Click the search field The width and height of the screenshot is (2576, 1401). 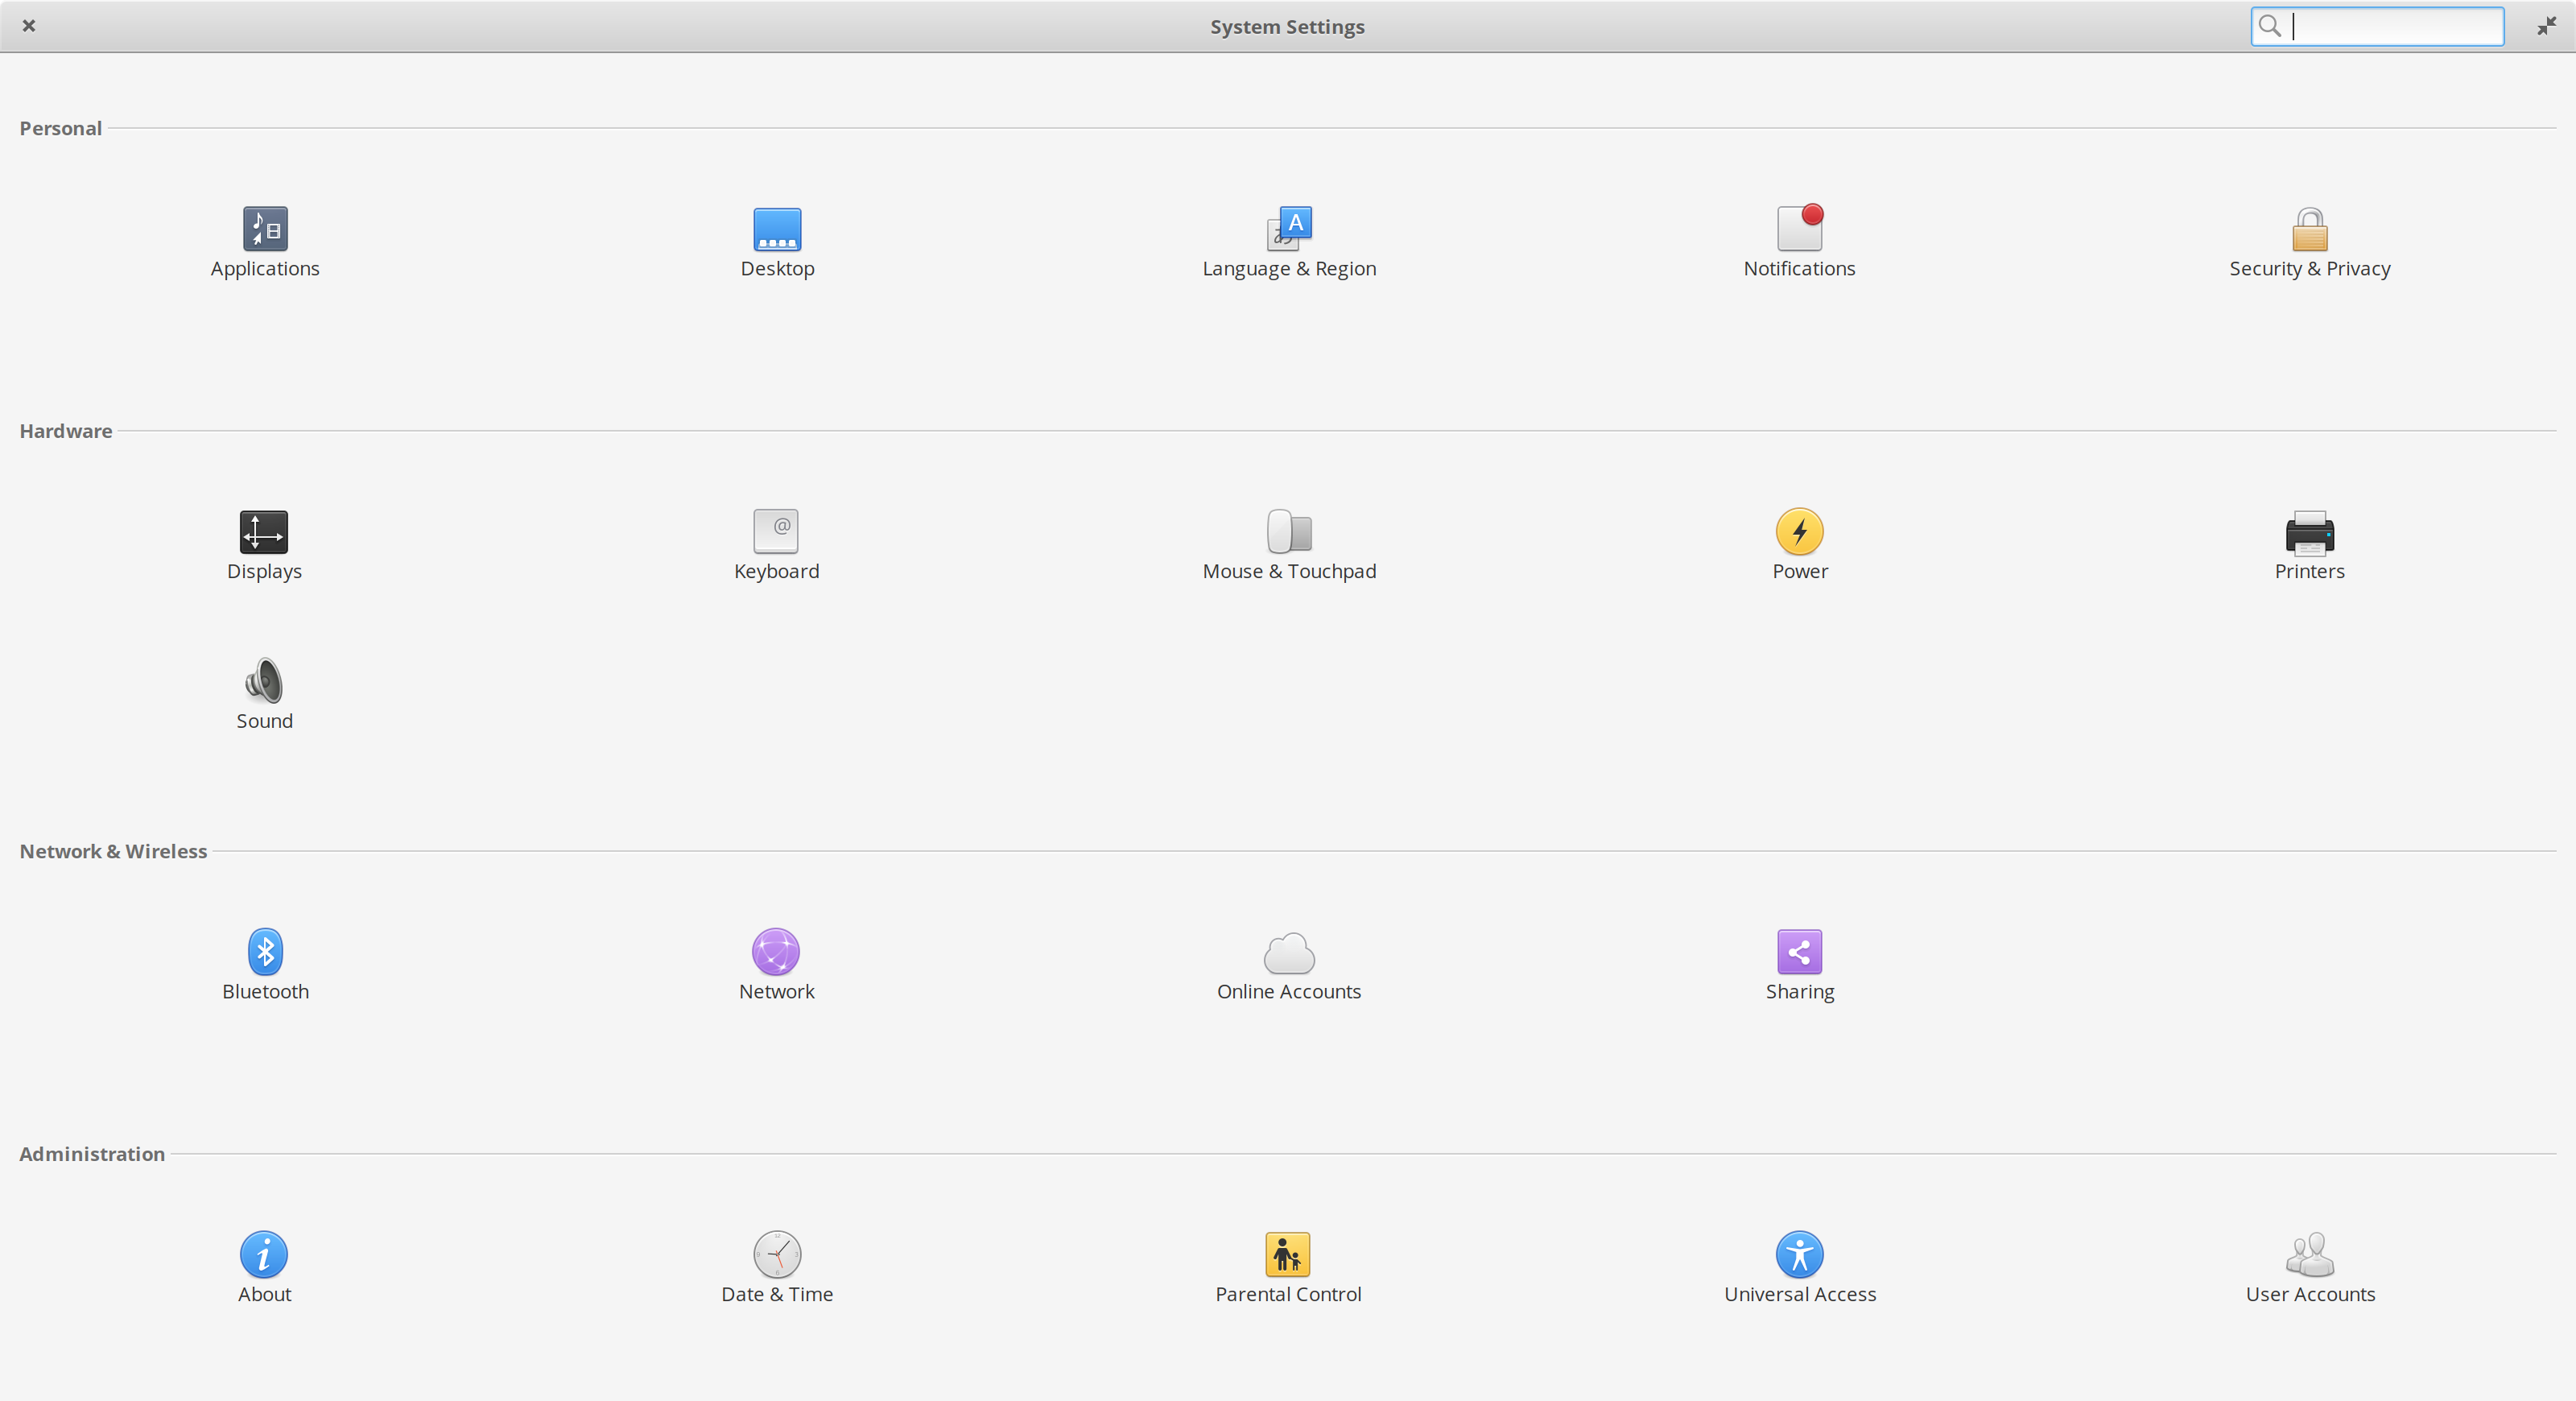(2395, 27)
